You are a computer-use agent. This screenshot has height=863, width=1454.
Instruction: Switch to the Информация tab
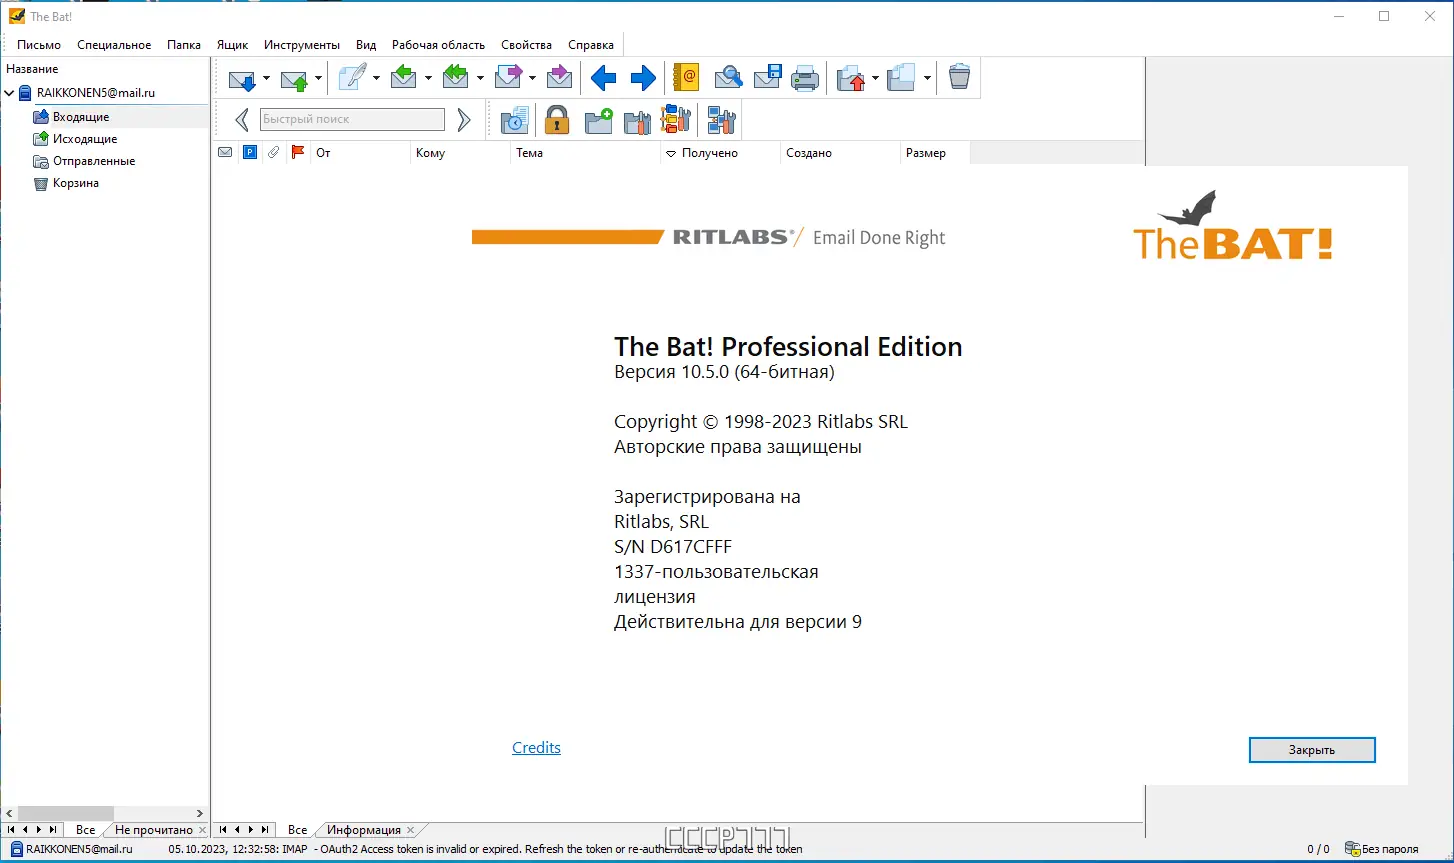pyautogui.click(x=364, y=830)
